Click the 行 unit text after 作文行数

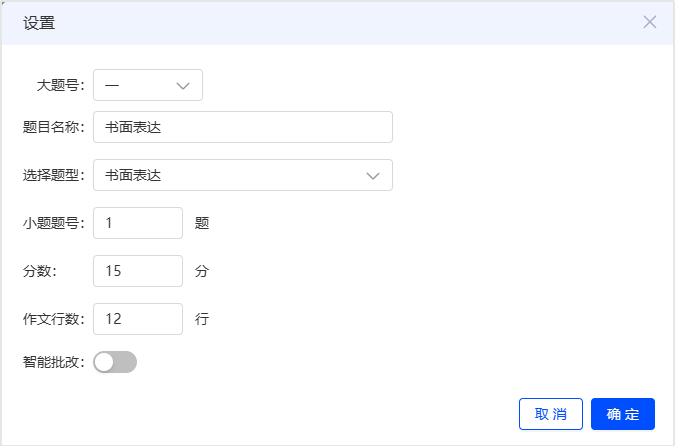point(202,319)
